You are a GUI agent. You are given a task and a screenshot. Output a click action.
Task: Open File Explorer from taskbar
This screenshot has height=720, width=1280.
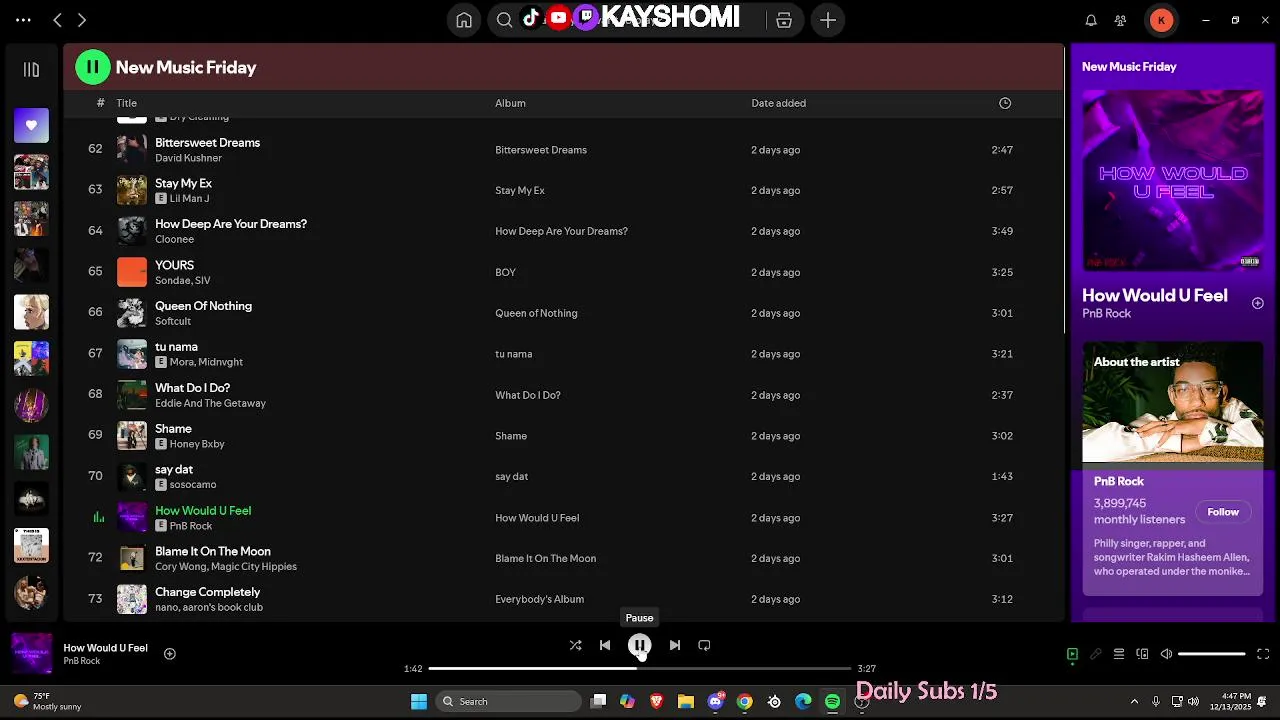pos(686,701)
